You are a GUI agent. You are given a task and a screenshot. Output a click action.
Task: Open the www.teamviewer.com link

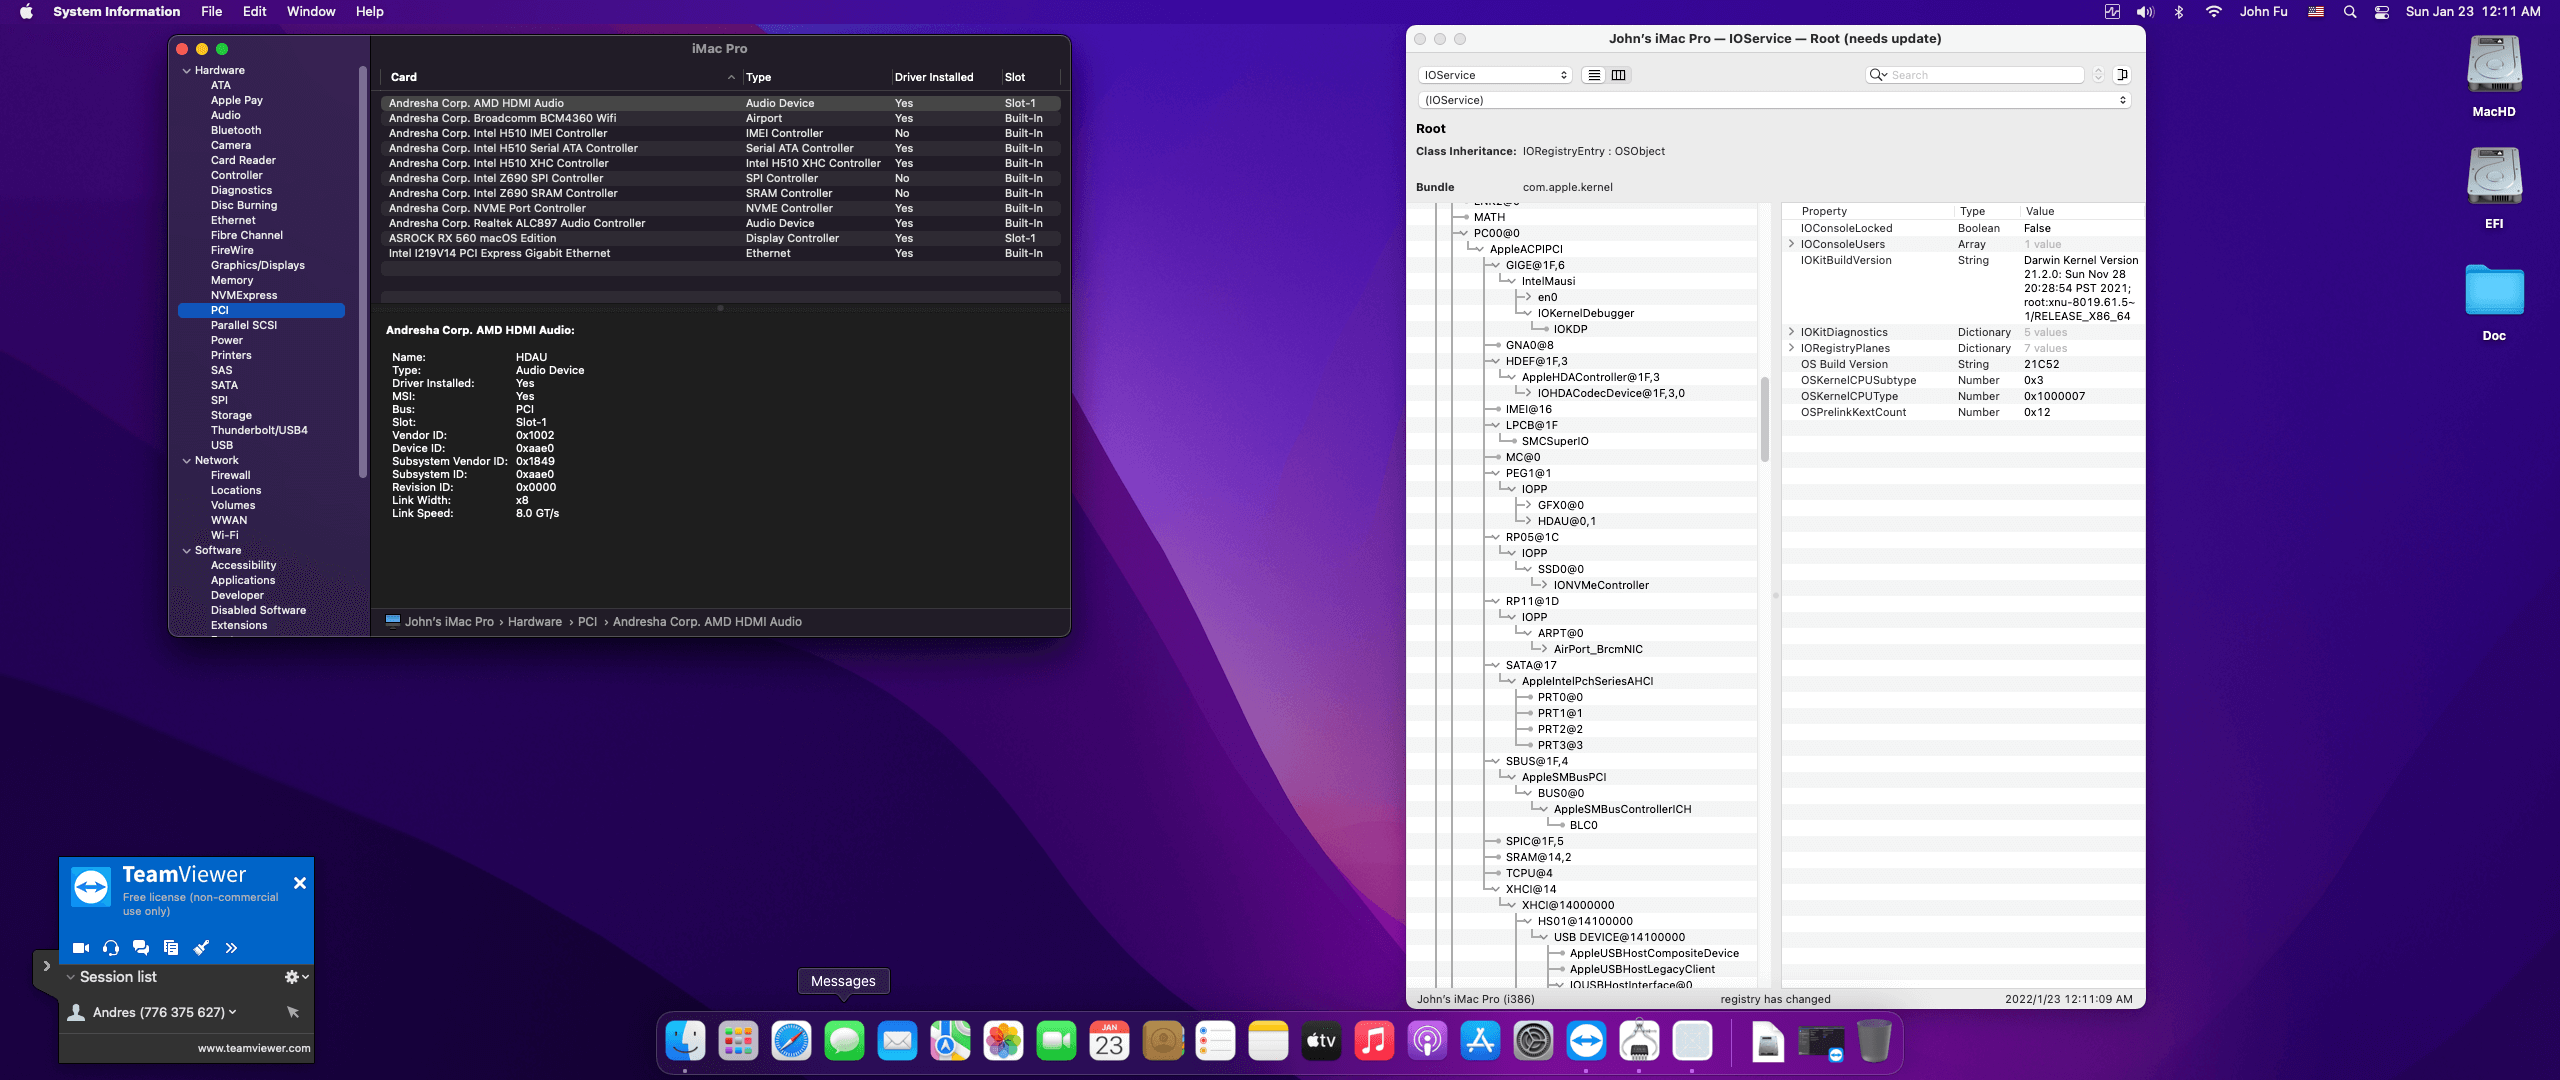[254, 1048]
